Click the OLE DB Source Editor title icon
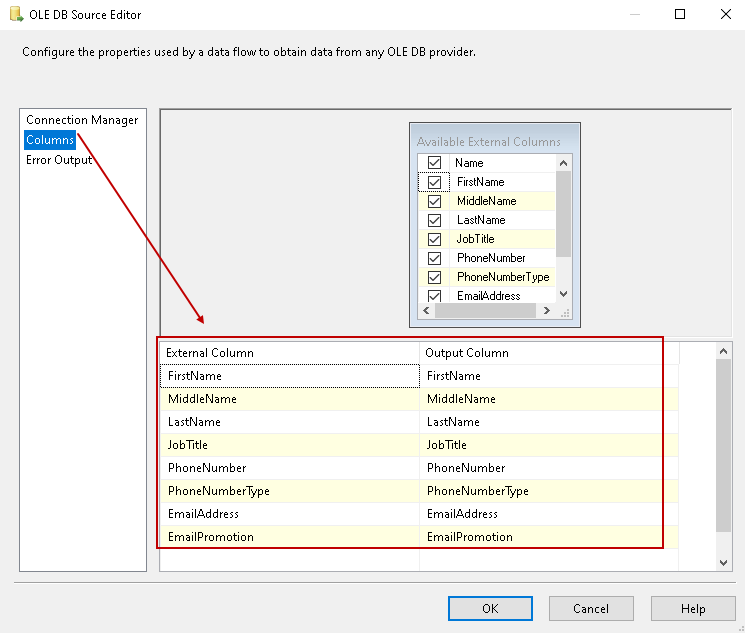Screen dimensions: 745x633 point(17,14)
